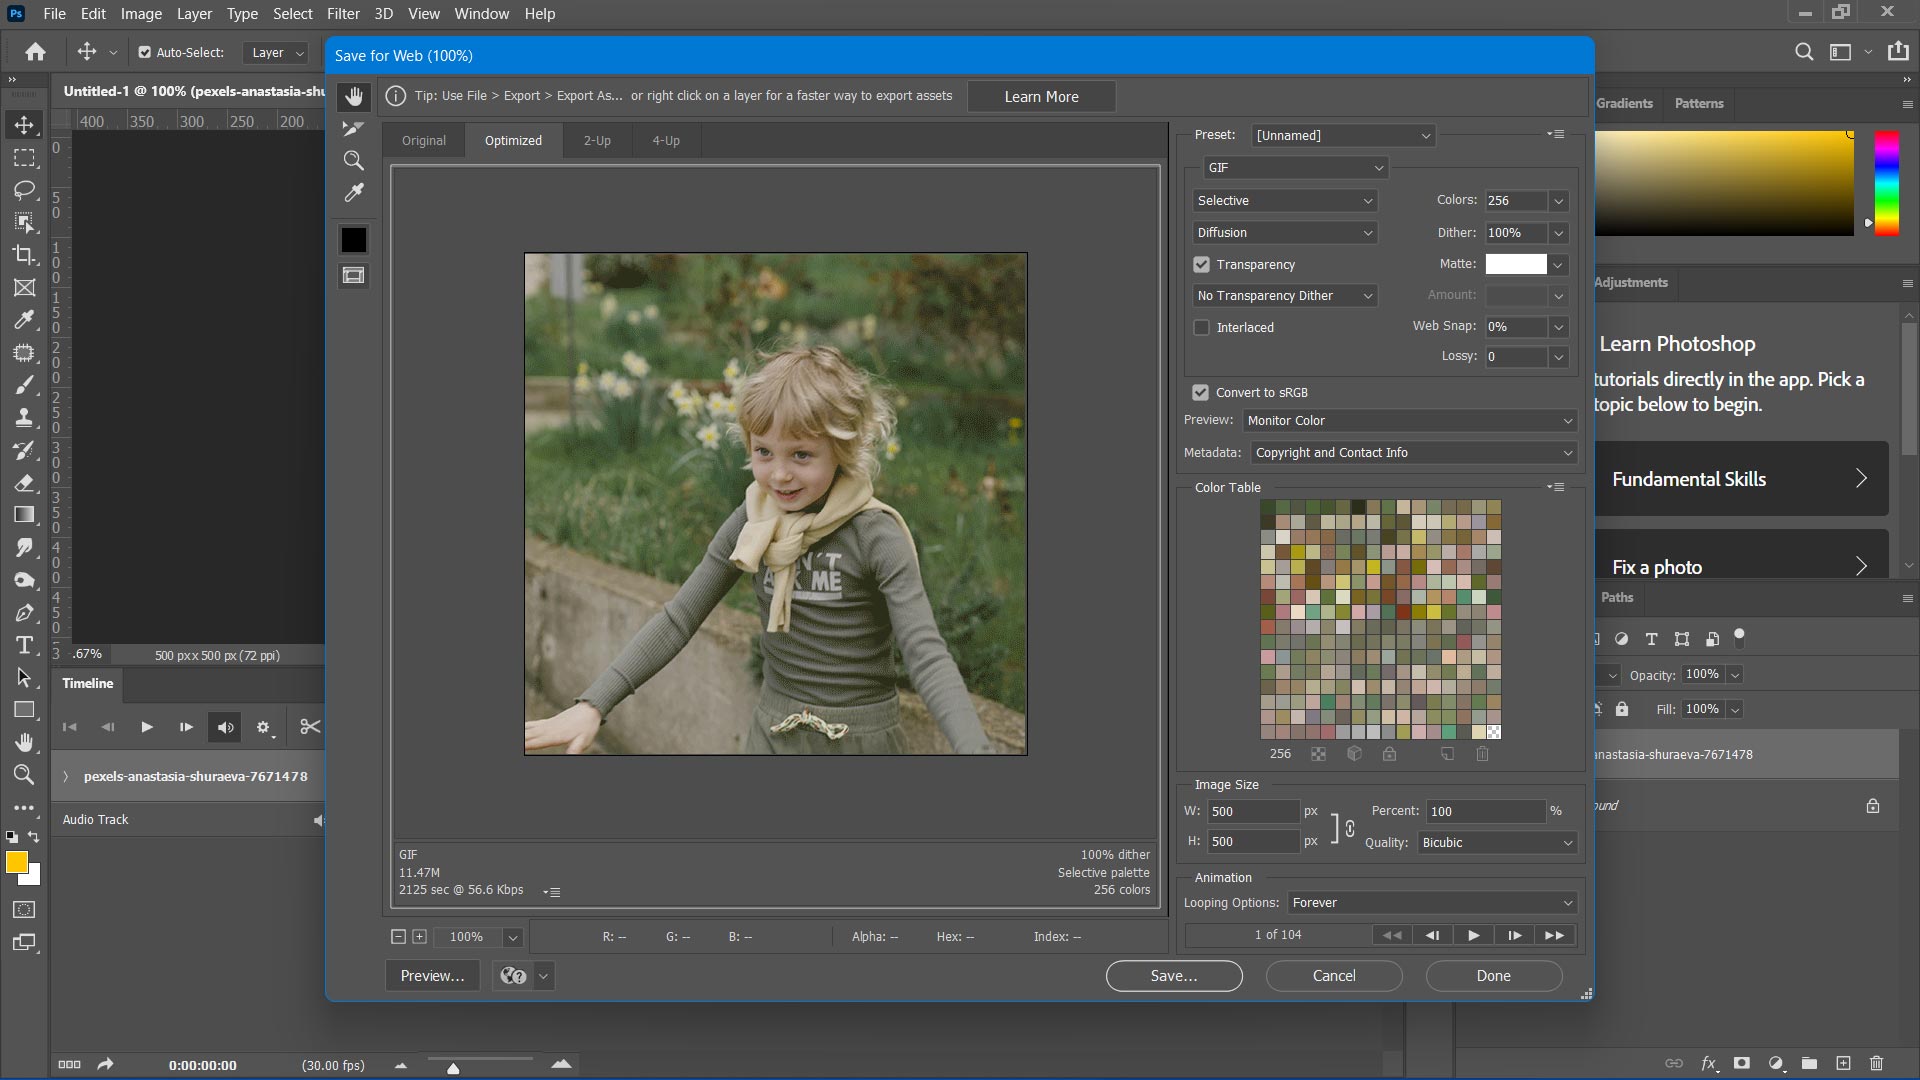Open Fundamental Skills tutorial
The width and height of the screenshot is (1920, 1080).
[1741, 479]
